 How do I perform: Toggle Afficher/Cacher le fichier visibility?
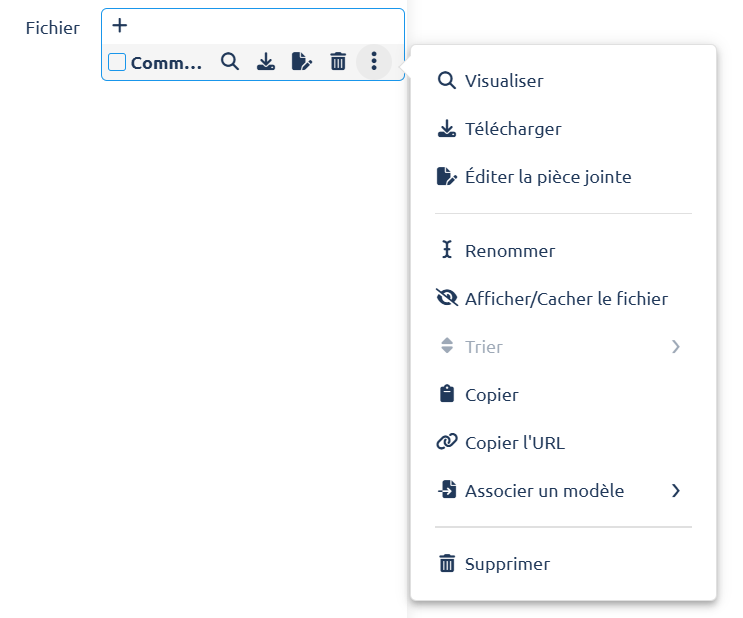point(565,299)
